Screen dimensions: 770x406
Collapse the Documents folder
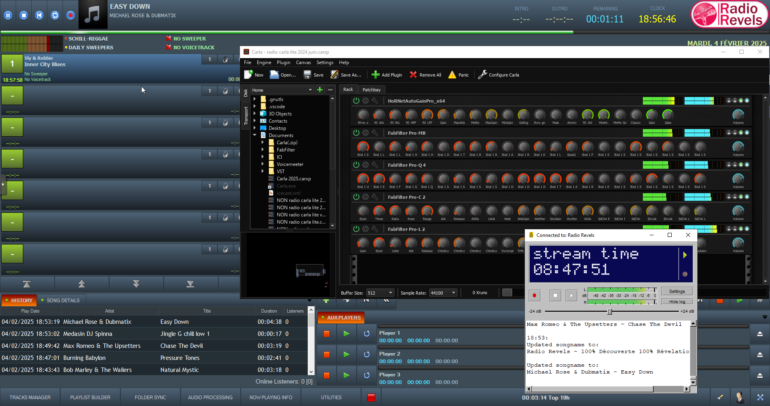[254, 135]
